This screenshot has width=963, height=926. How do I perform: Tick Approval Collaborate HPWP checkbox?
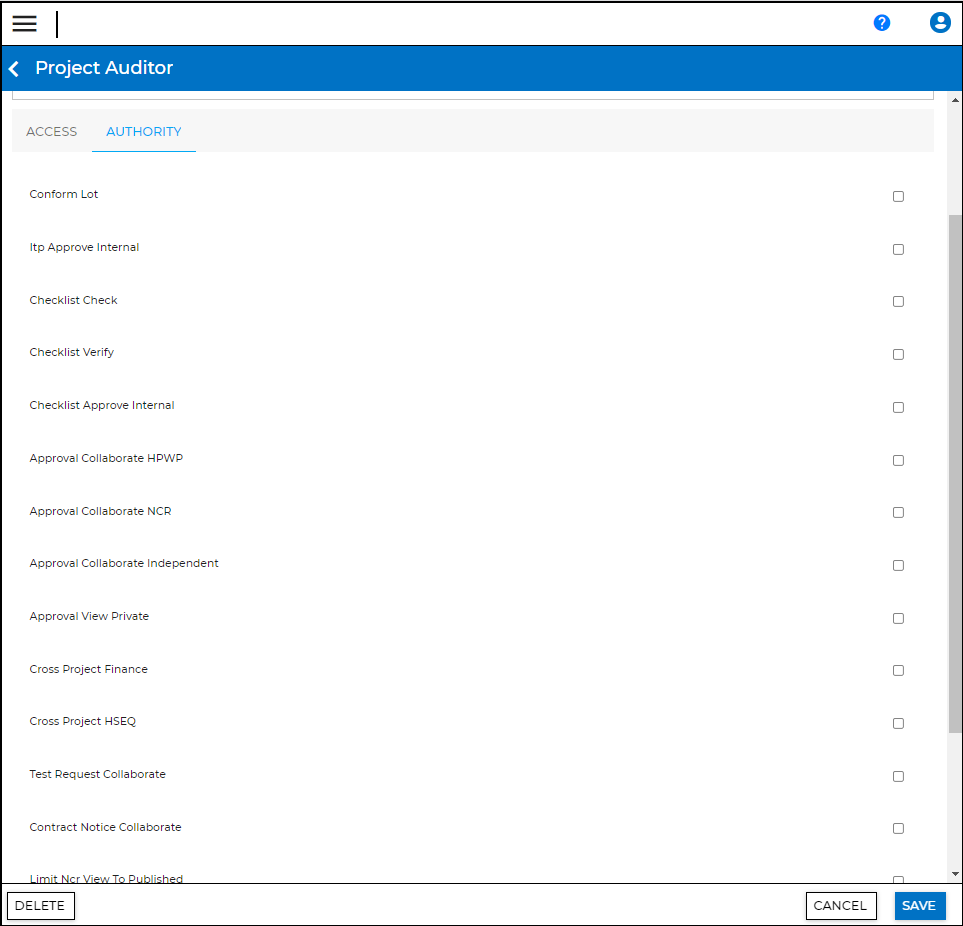(898, 460)
